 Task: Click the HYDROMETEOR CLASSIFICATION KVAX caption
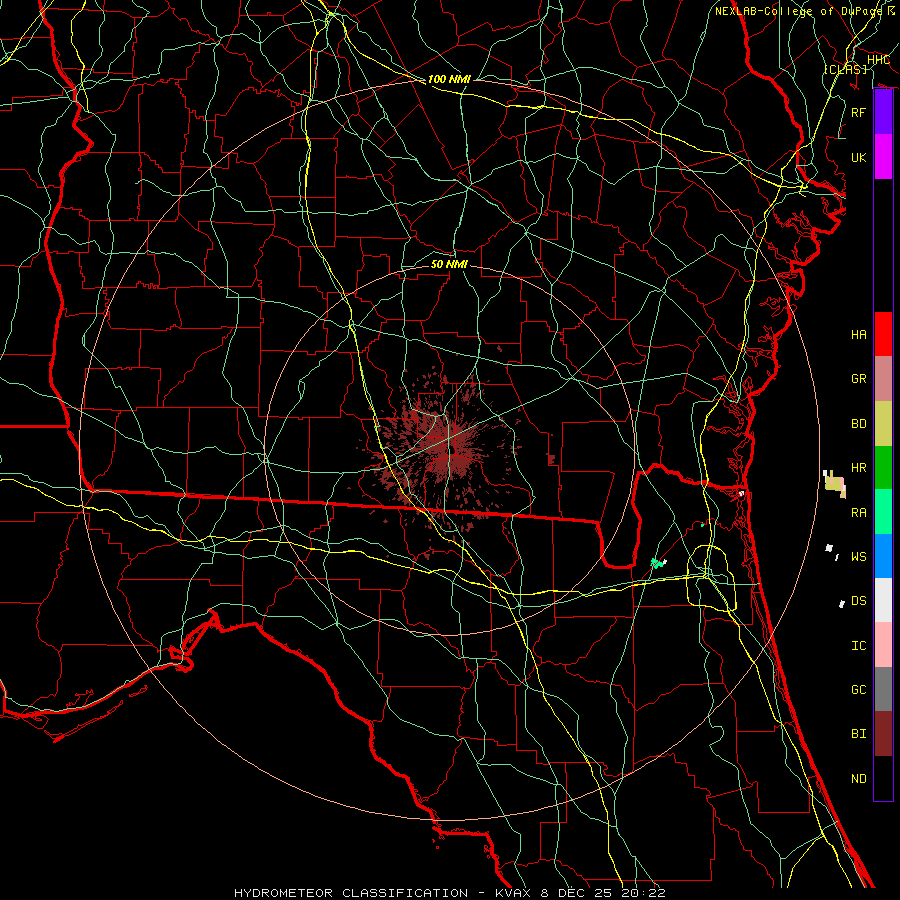point(450,893)
